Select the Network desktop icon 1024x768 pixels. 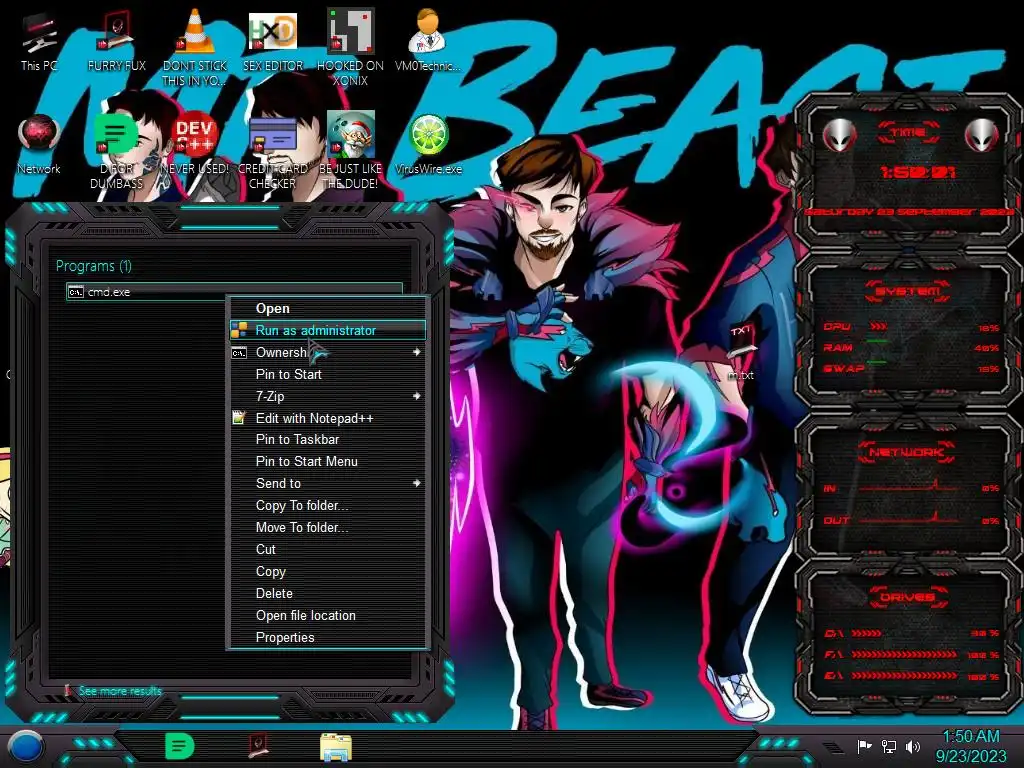point(39,144)
